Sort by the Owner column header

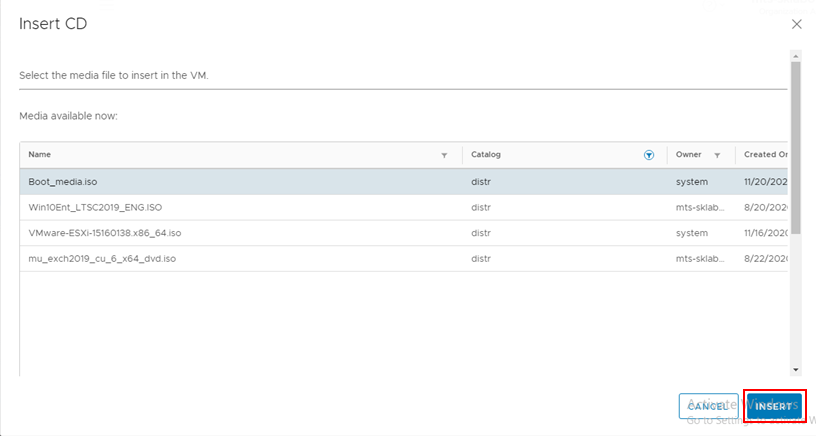pos(688,155)
